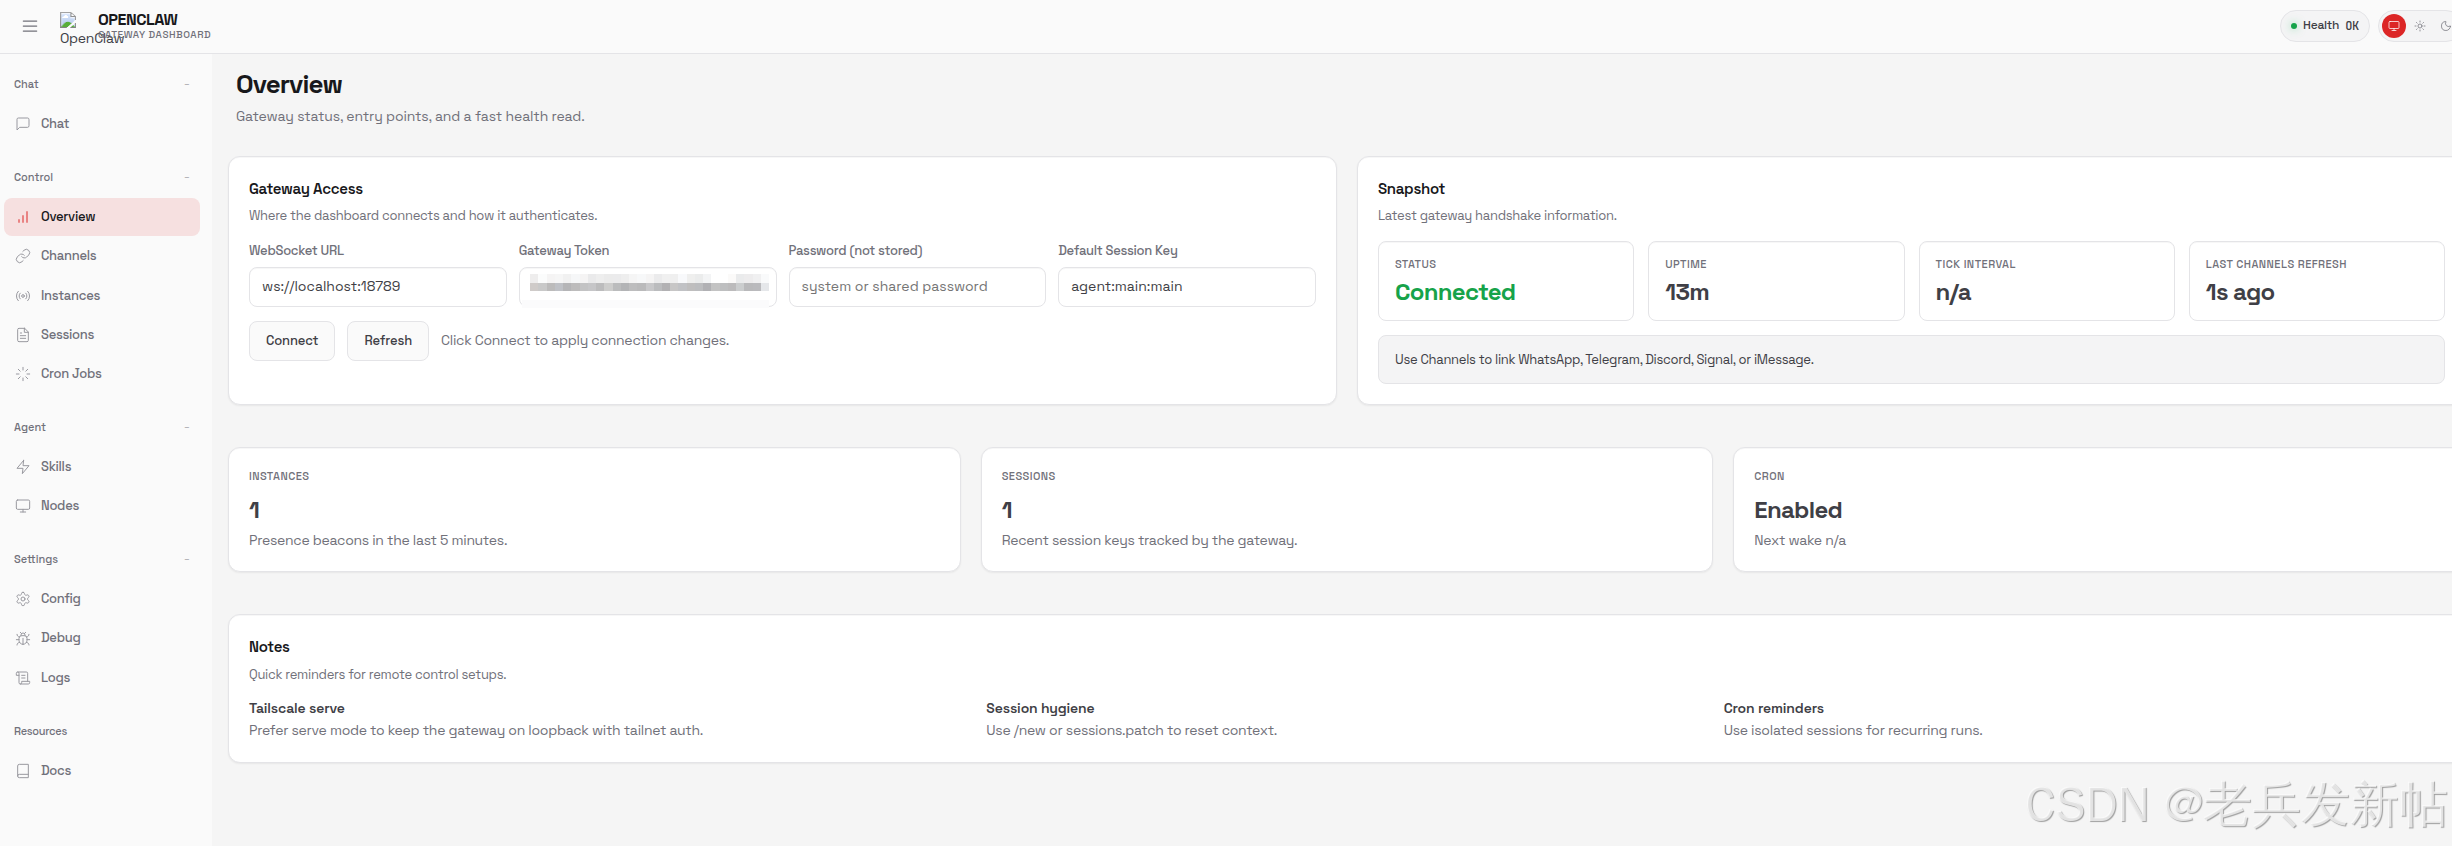Image resolution: width=2452 pixels, height=846 pixels.
Task: Click the Refresh button
Action: [x=388, y=341]
